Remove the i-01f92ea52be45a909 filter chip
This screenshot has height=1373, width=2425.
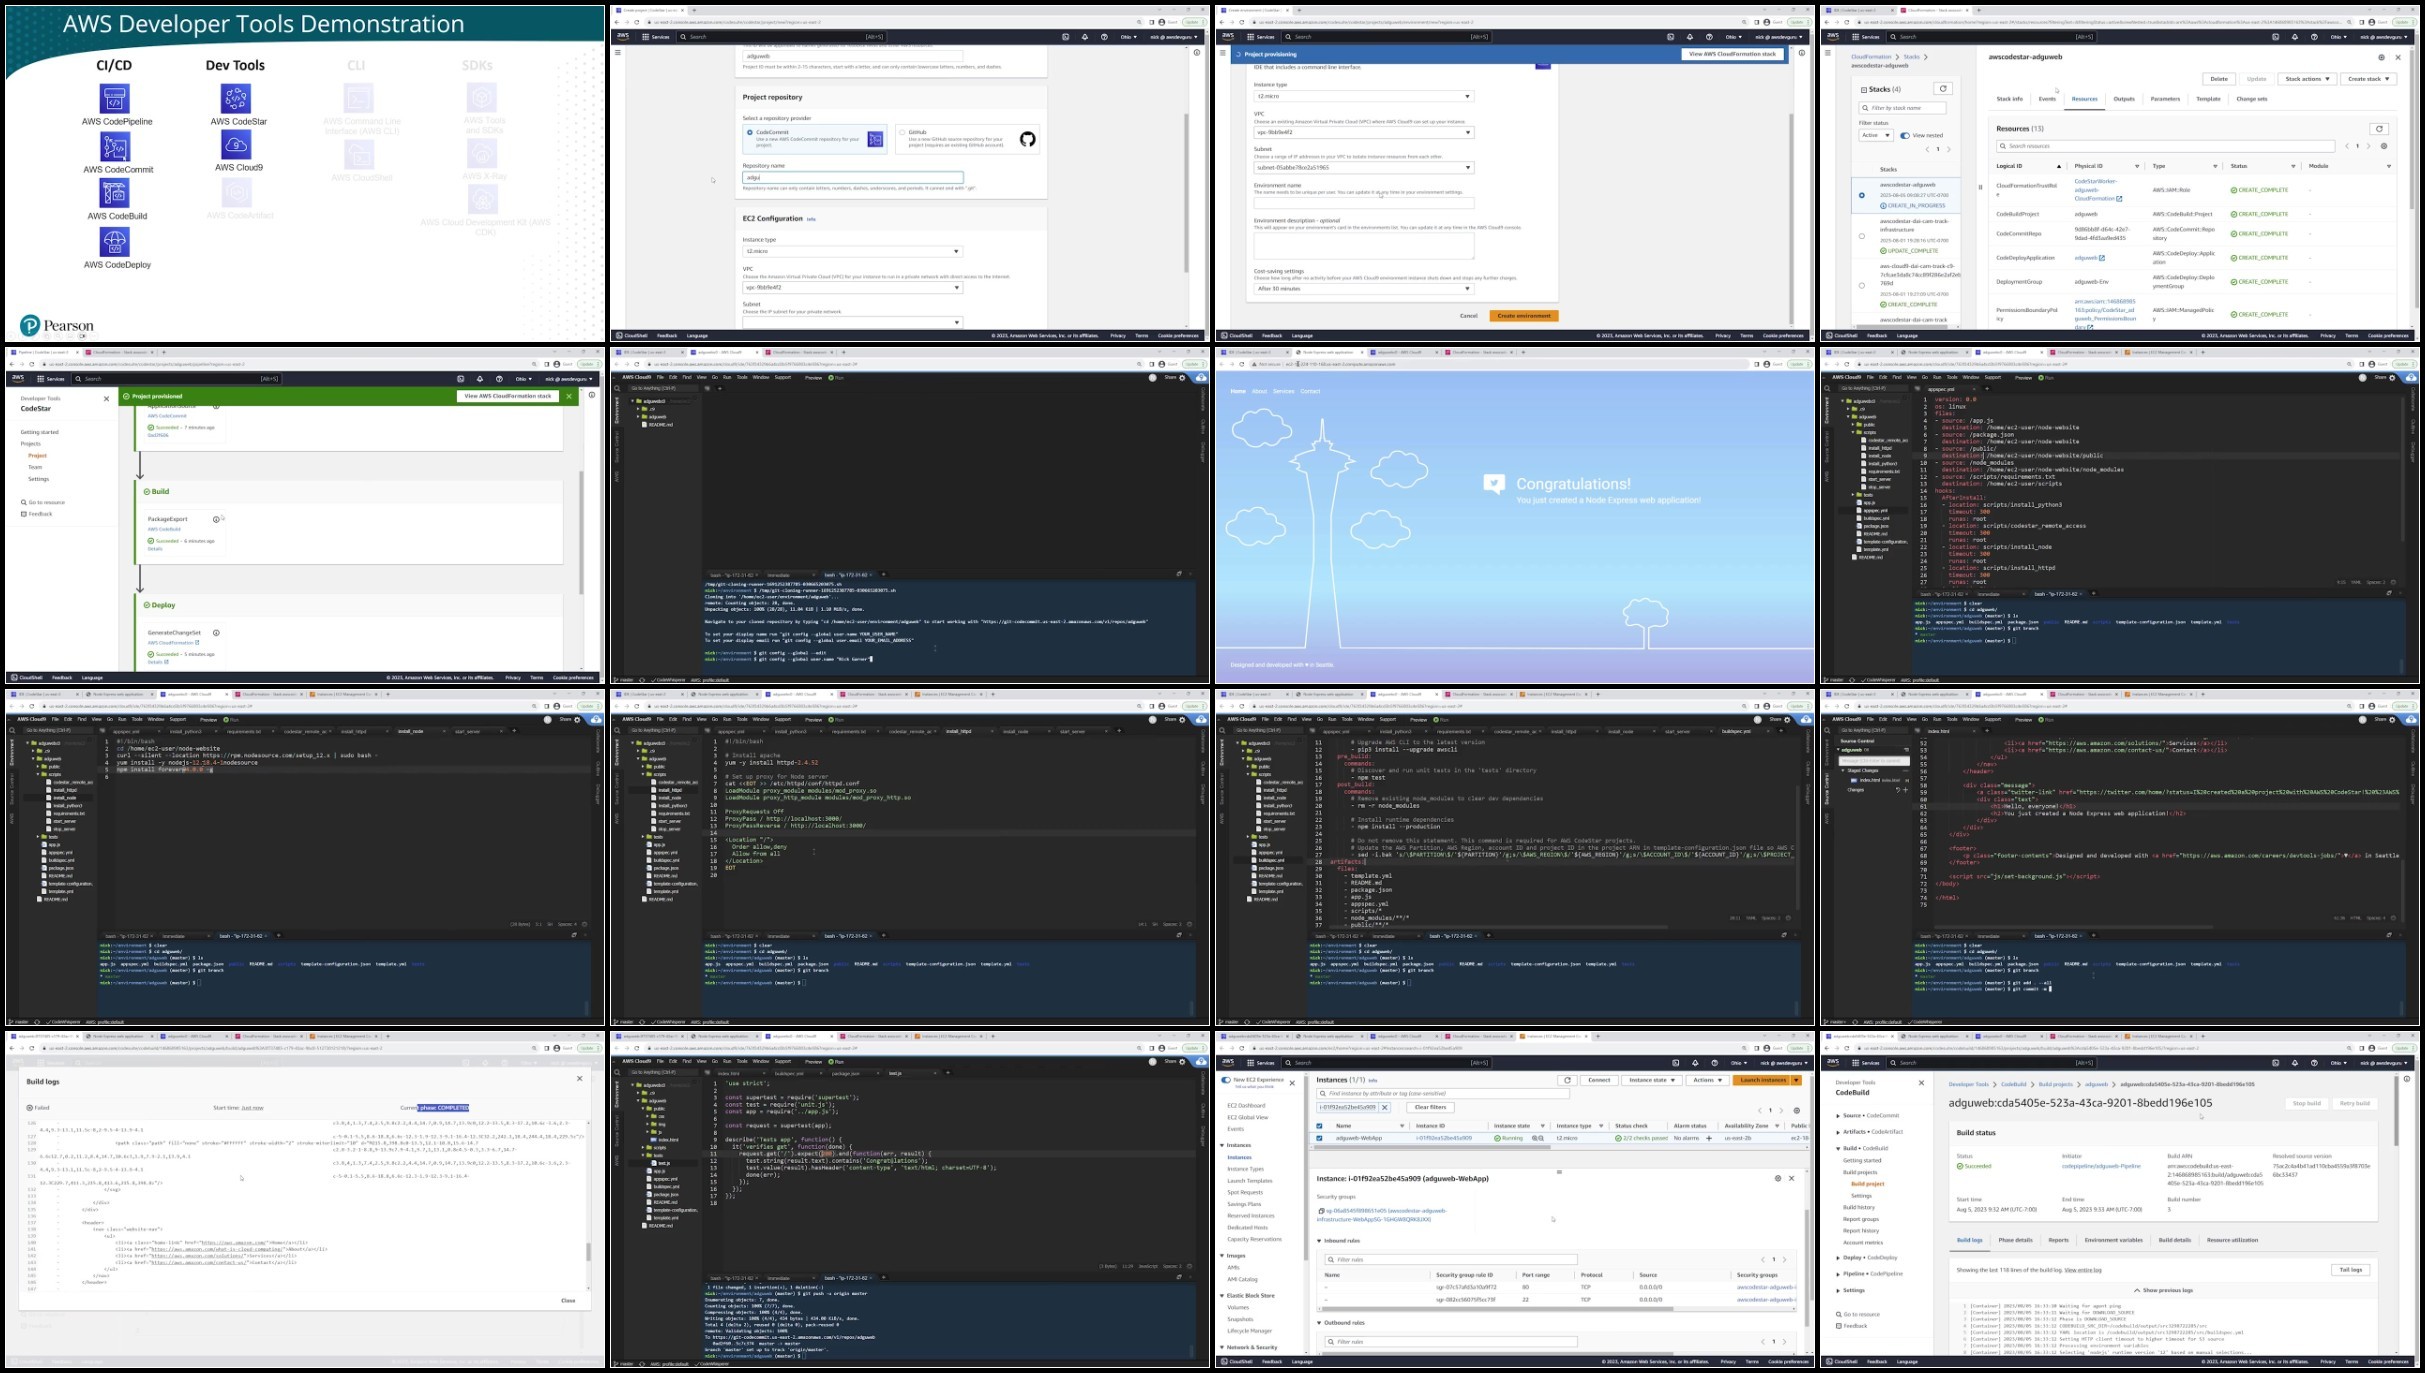[x=1384, y=1107]
